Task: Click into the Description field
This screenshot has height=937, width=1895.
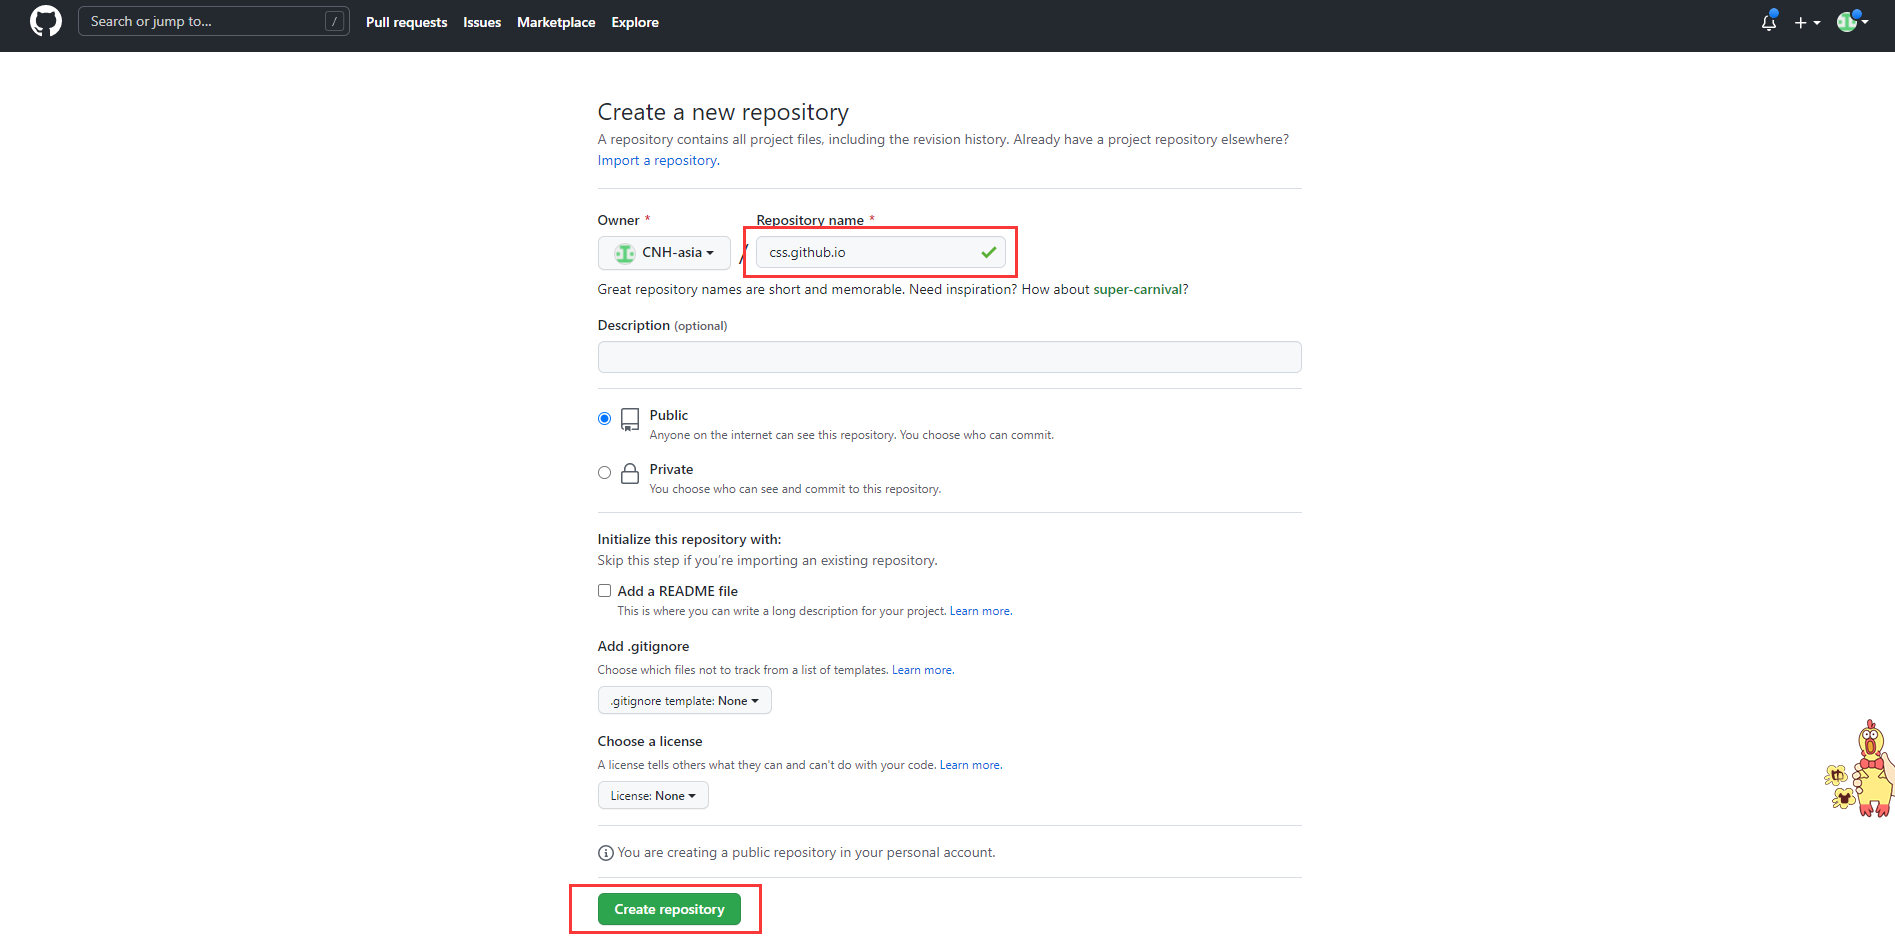Action: pos(949,357)
